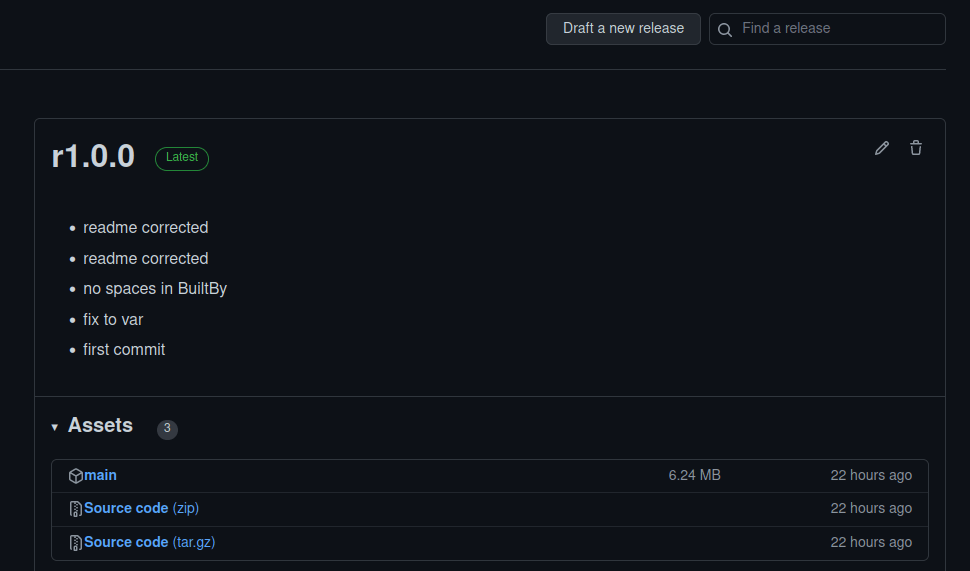970x571 pixels.
Task: Download Source code (zip)
Action: tap(126, 508)
